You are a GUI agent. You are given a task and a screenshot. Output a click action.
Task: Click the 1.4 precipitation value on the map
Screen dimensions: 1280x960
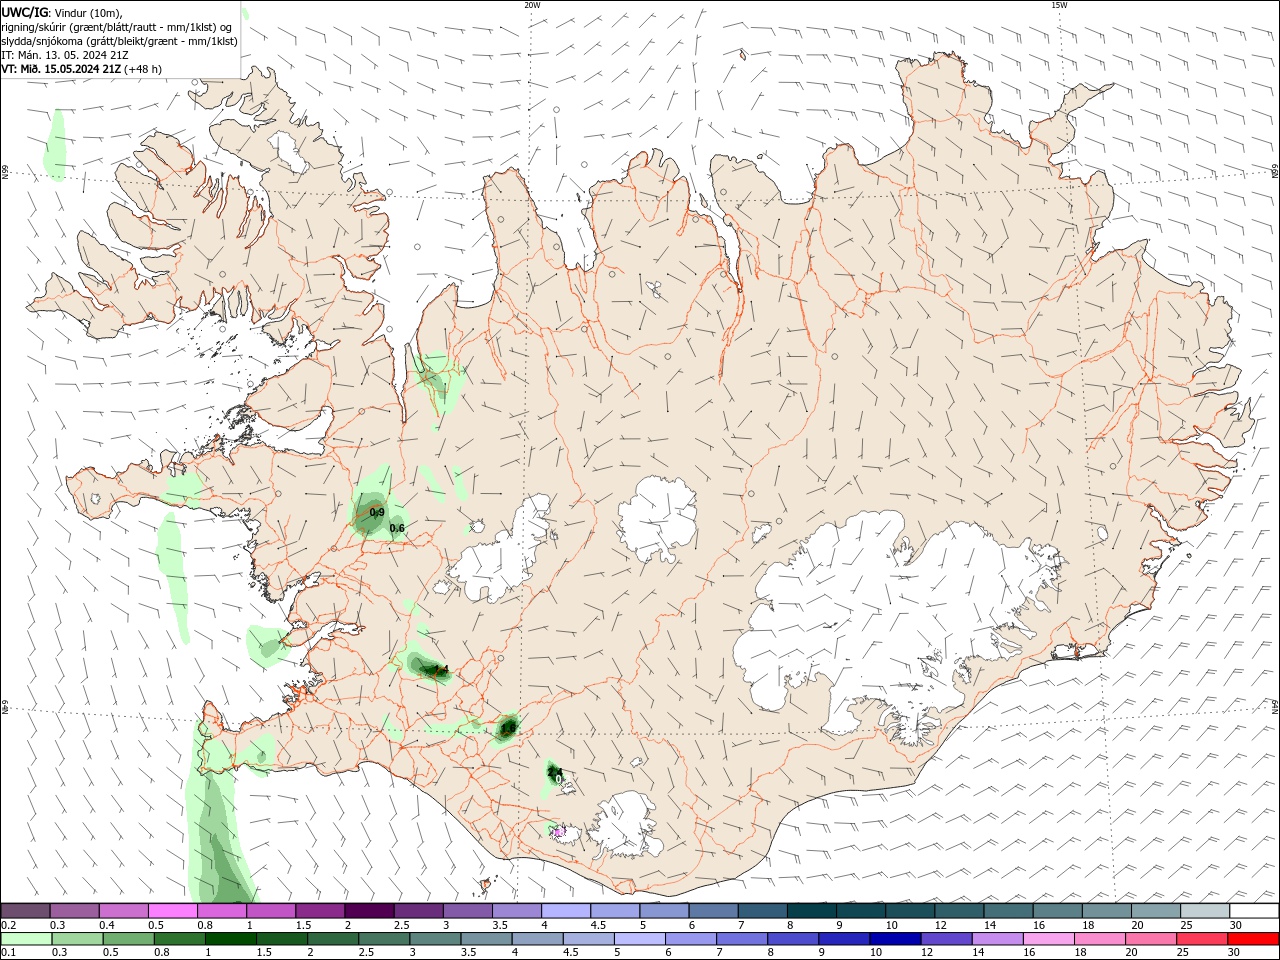(441, 670)
